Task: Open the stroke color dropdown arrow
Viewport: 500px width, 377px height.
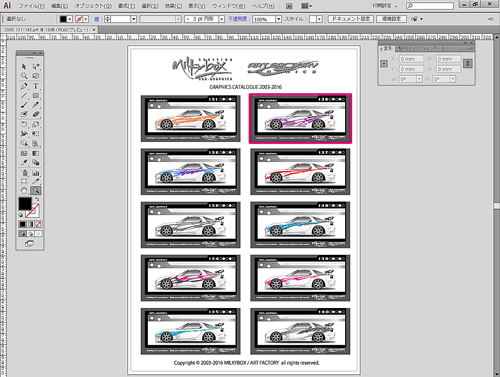Action: (86, 19)
